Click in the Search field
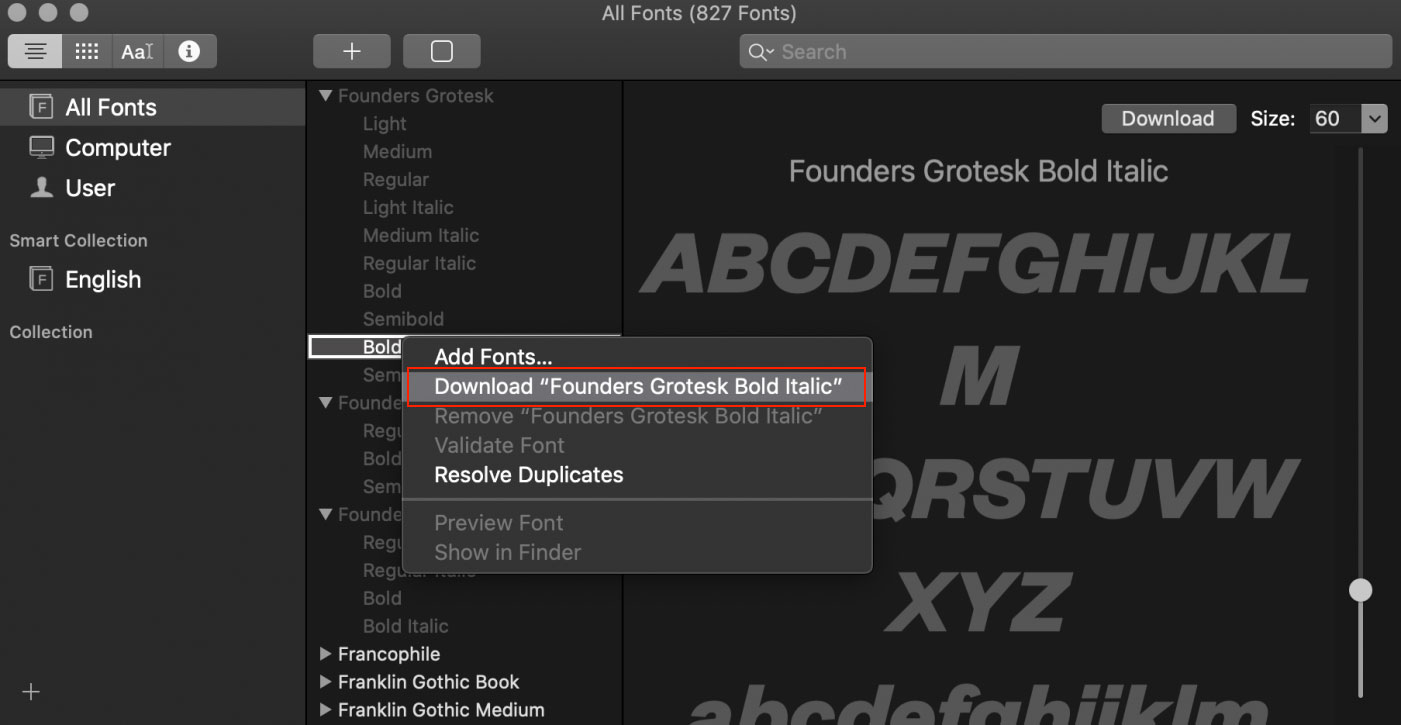 click(1065, 52)
